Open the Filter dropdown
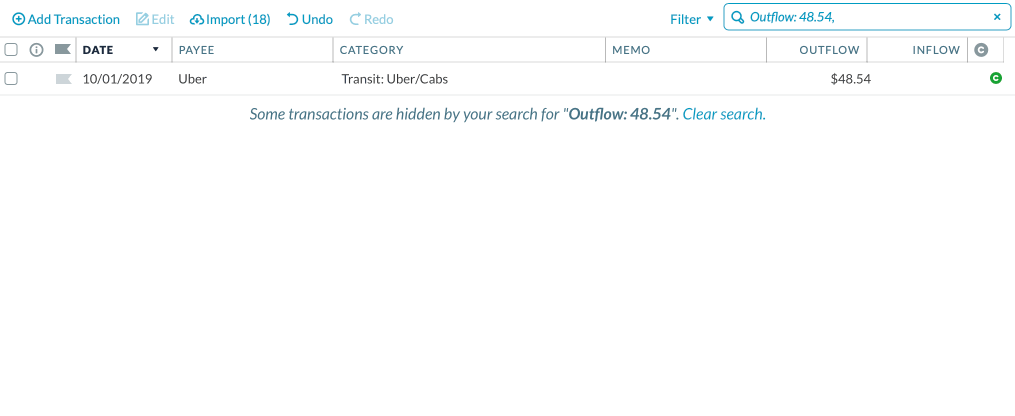Viewport: 1015px width, 416px height. (x=692, y=19)
